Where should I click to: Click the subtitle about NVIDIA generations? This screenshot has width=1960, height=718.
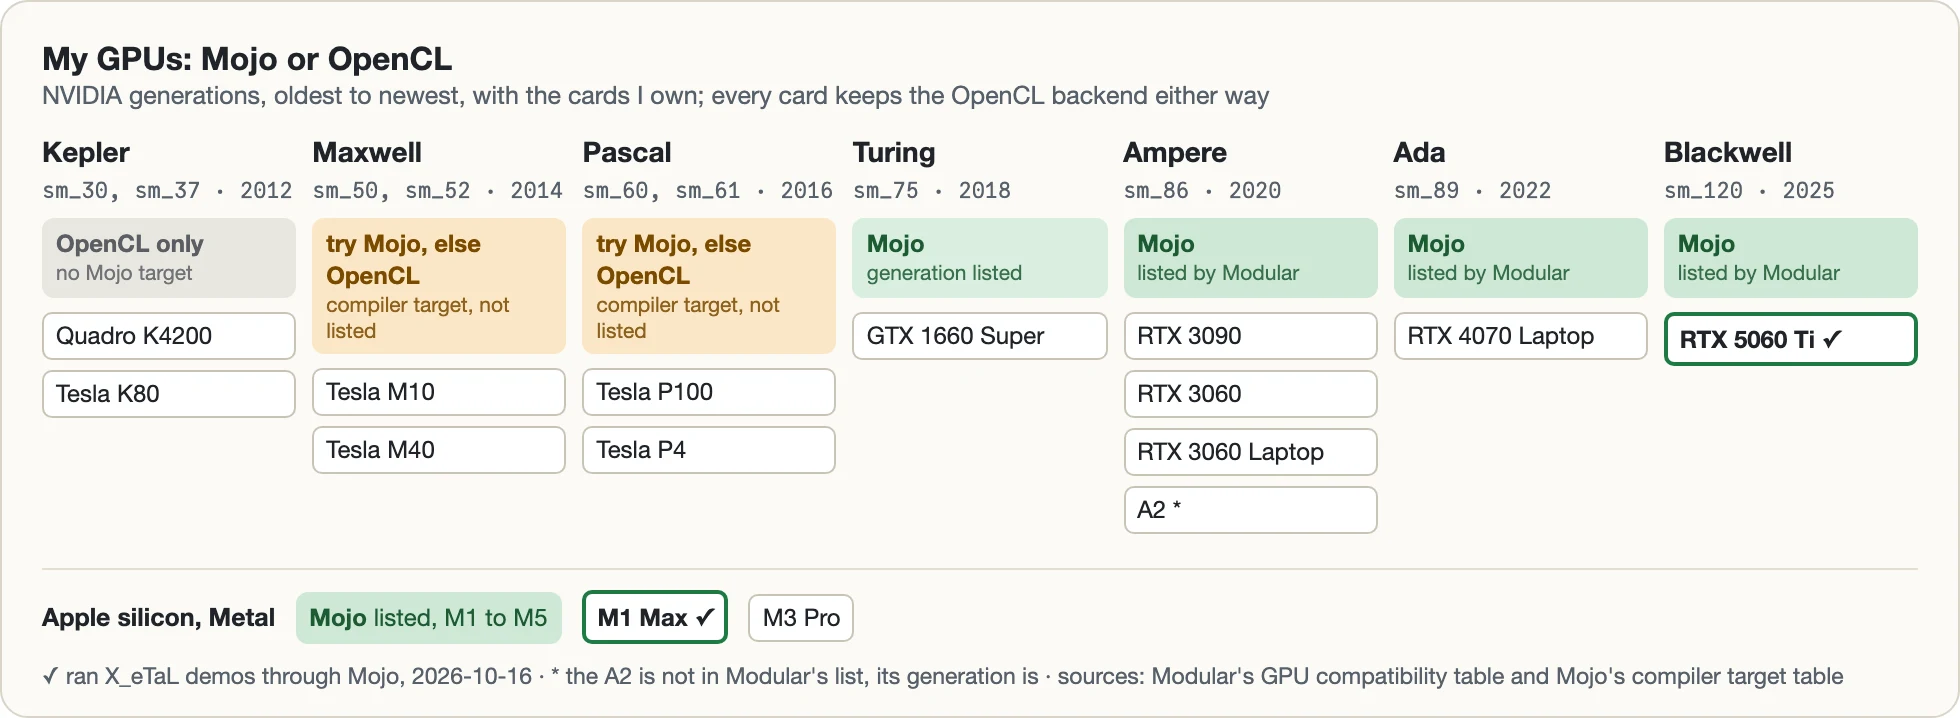(x=655, y=96)
